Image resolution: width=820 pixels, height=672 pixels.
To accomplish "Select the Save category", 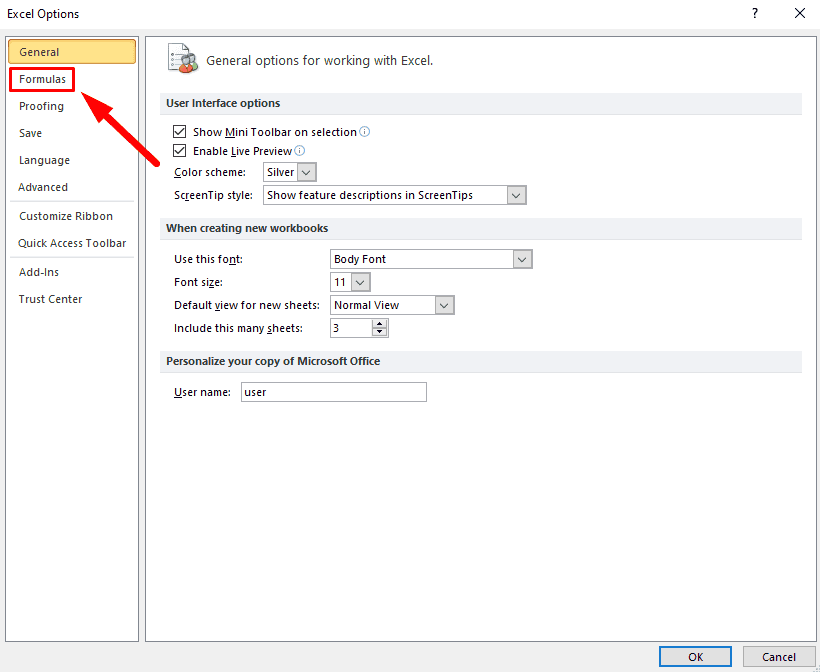I will coord(30,133).
